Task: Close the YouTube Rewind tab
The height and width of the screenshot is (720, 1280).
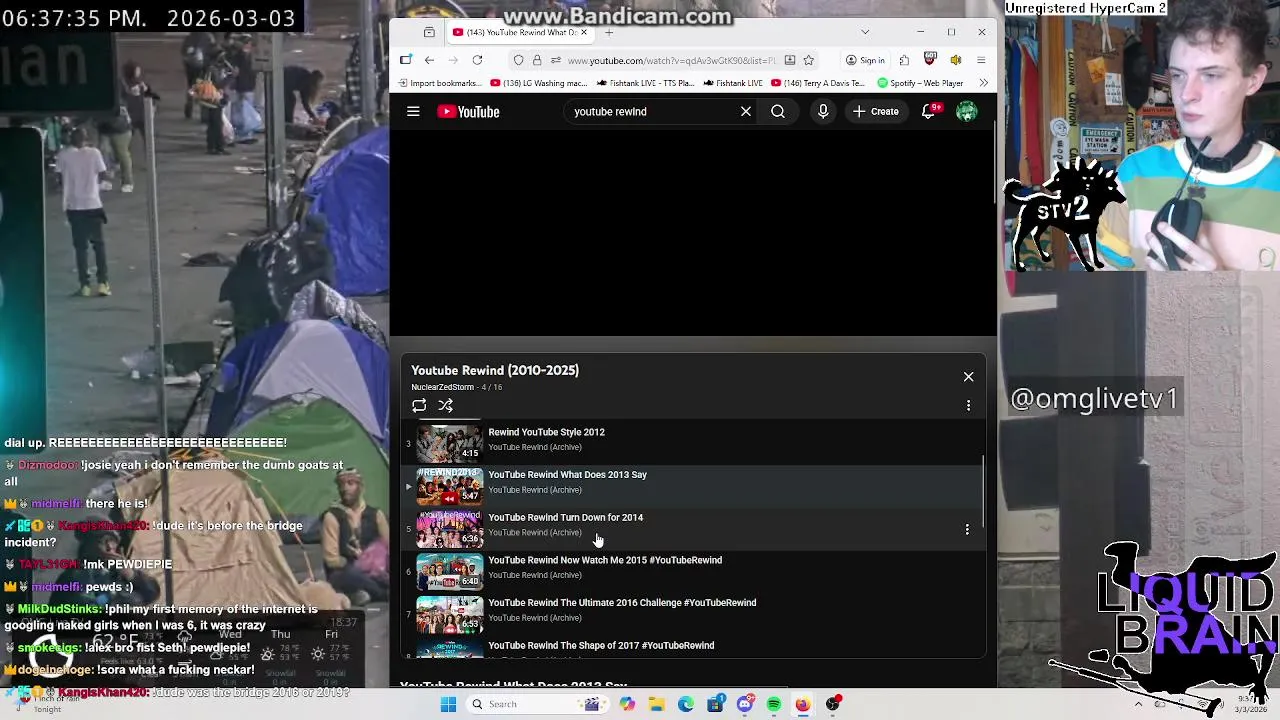Action: 584,32
